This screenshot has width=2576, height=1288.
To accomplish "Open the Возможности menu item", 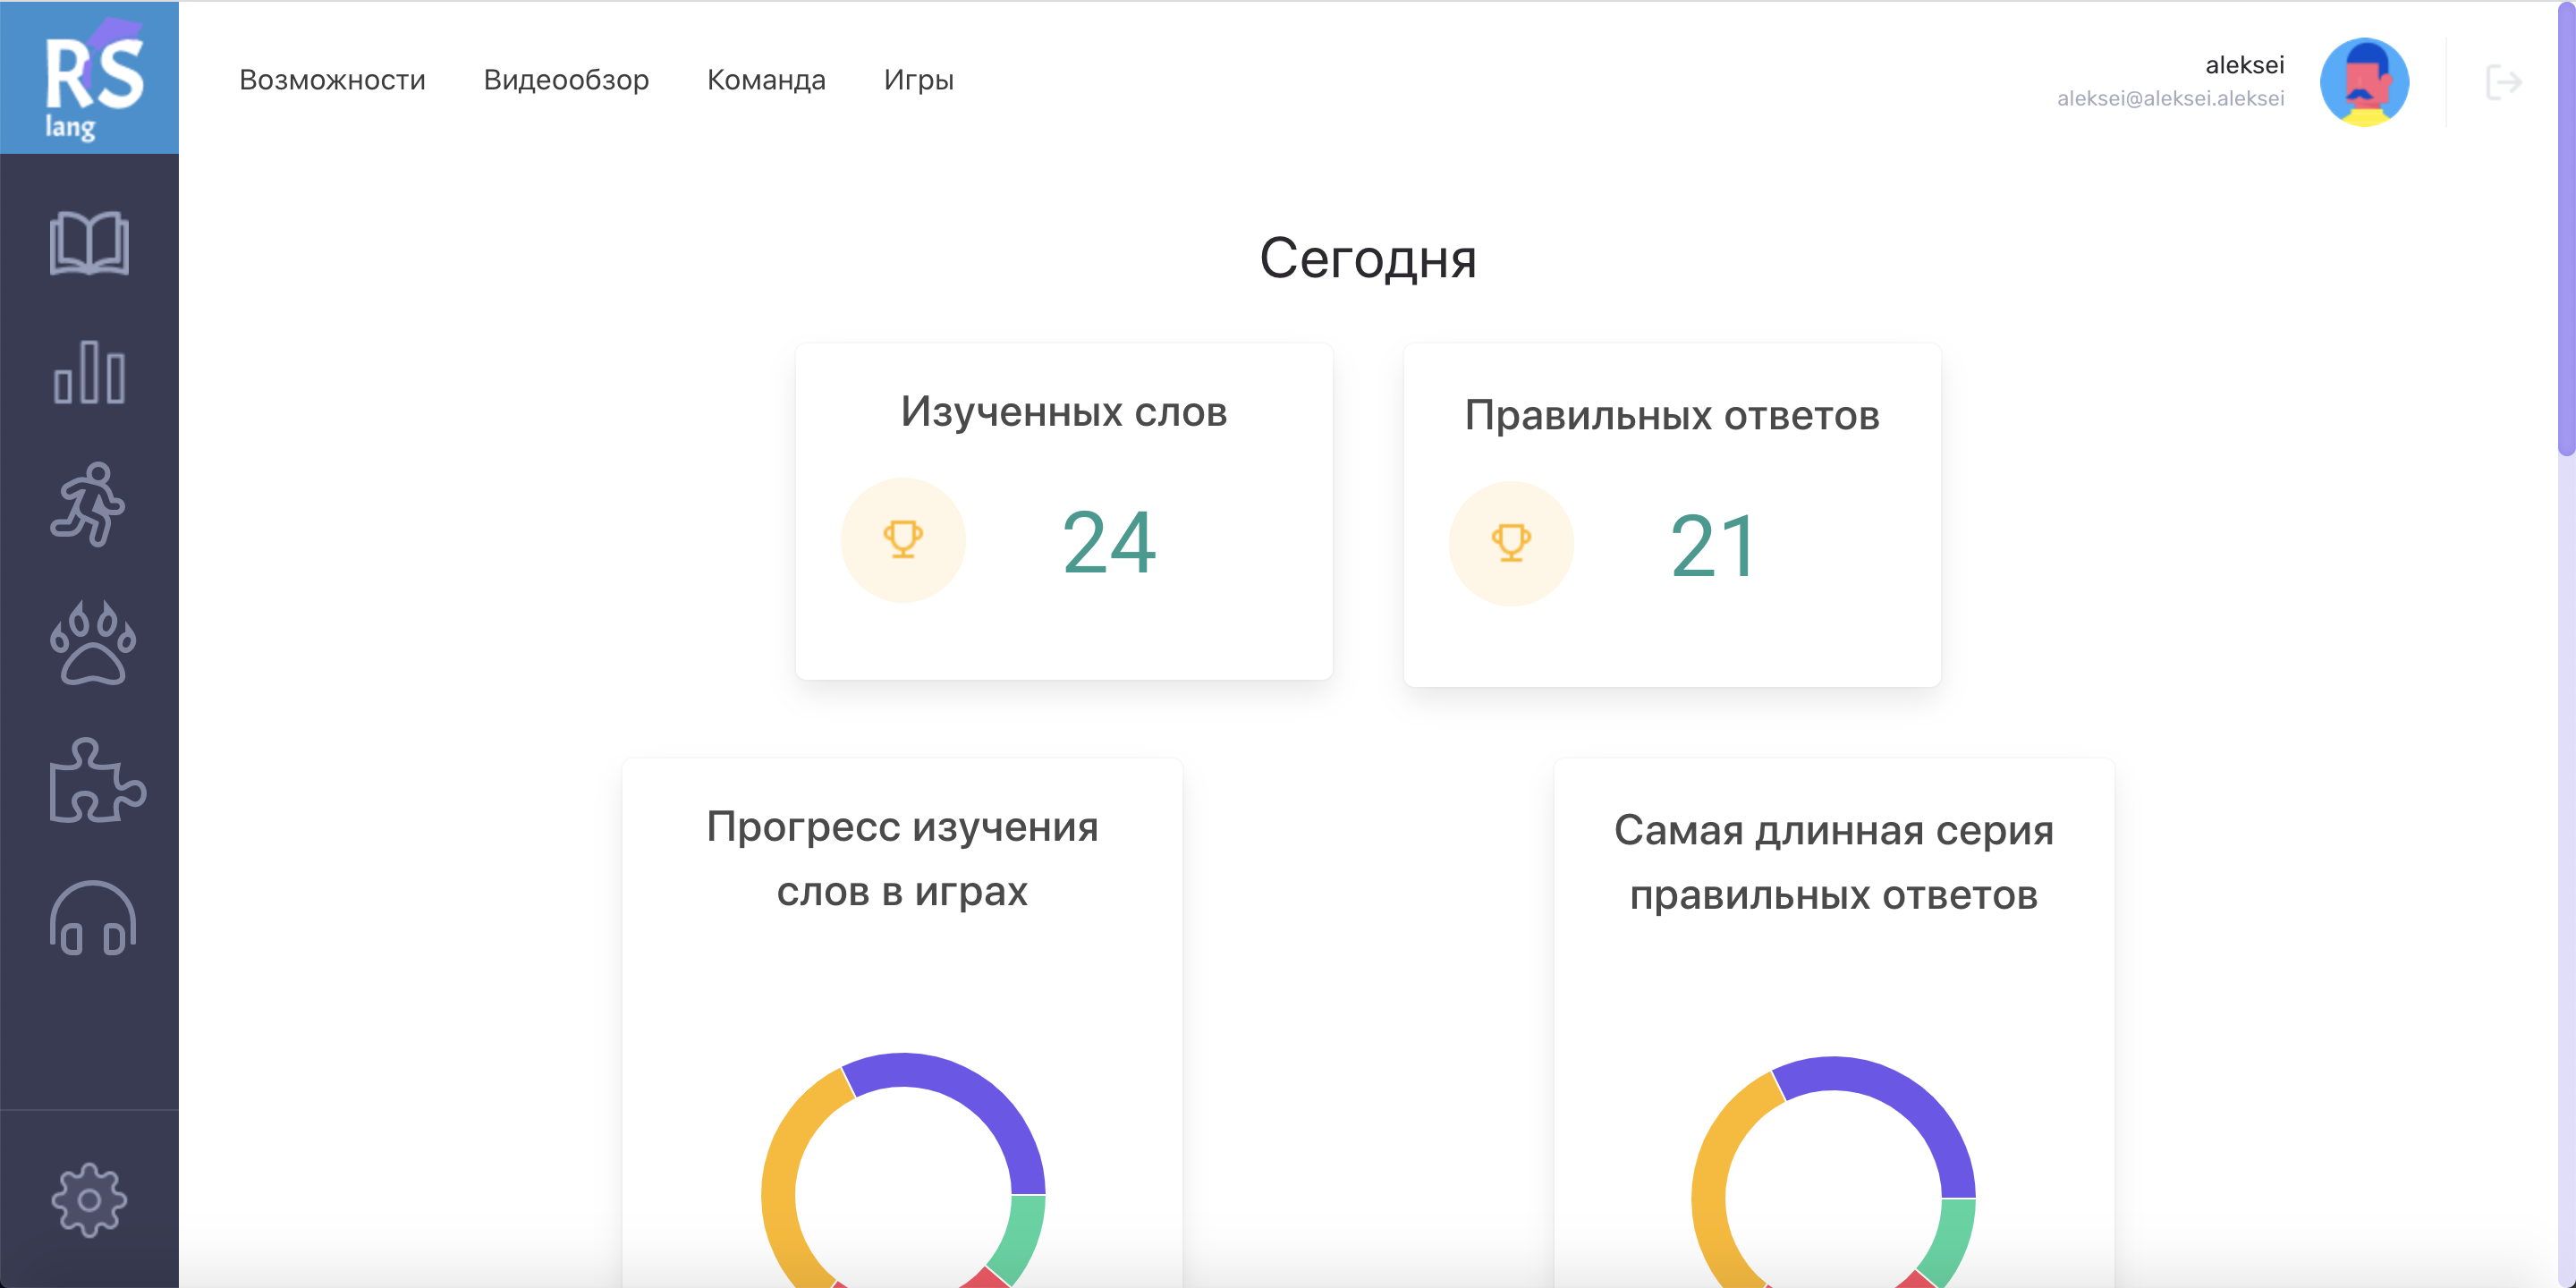I will (x=332, y=80).
